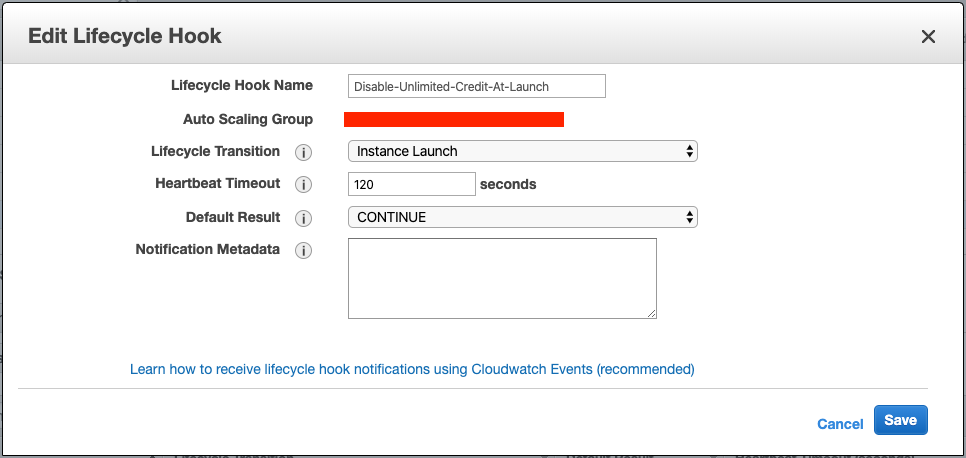Image resolution: width=966 pixels, height=458 pixels.
Task: Cancel editing the lifecycle hook
Action: (x=840, y=424)
